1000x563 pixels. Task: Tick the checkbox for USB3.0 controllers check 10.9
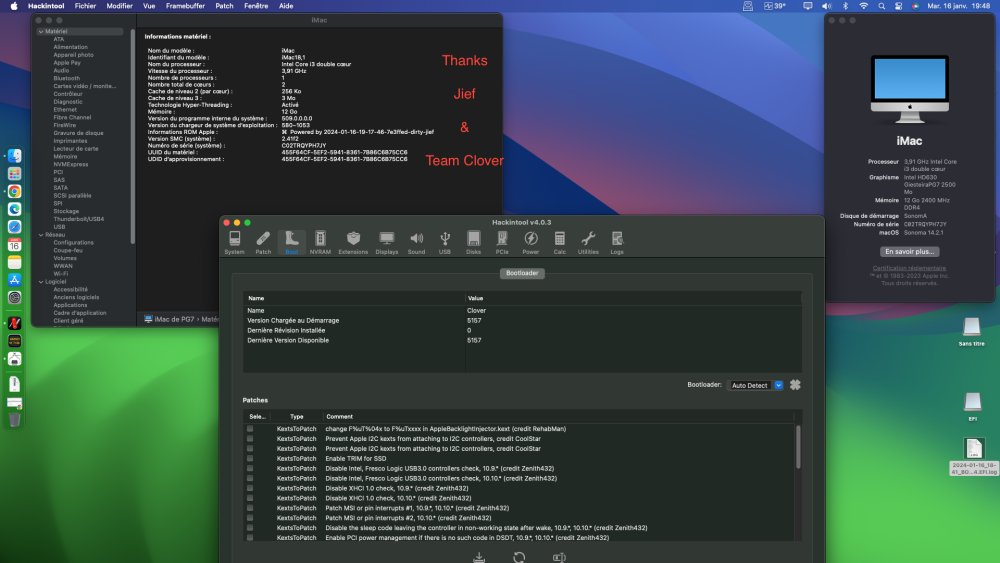pos(250,469)
